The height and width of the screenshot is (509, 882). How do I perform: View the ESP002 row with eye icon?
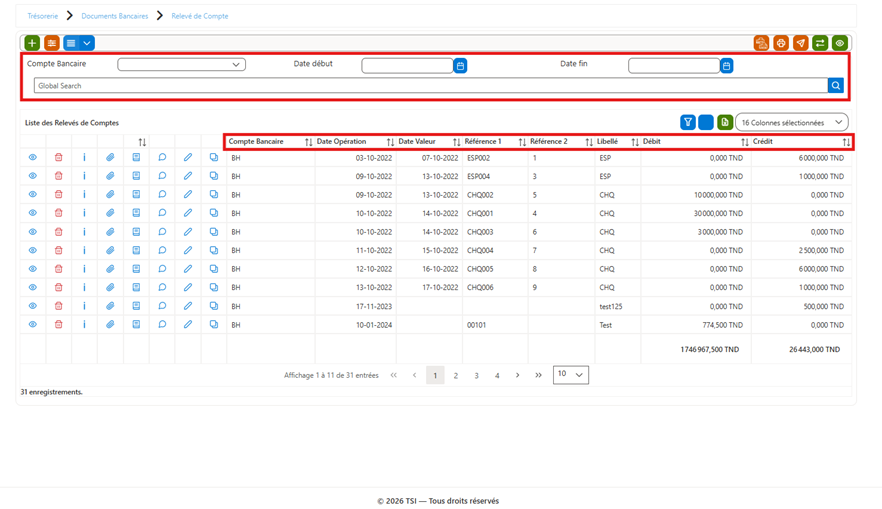tap(33, 157)
